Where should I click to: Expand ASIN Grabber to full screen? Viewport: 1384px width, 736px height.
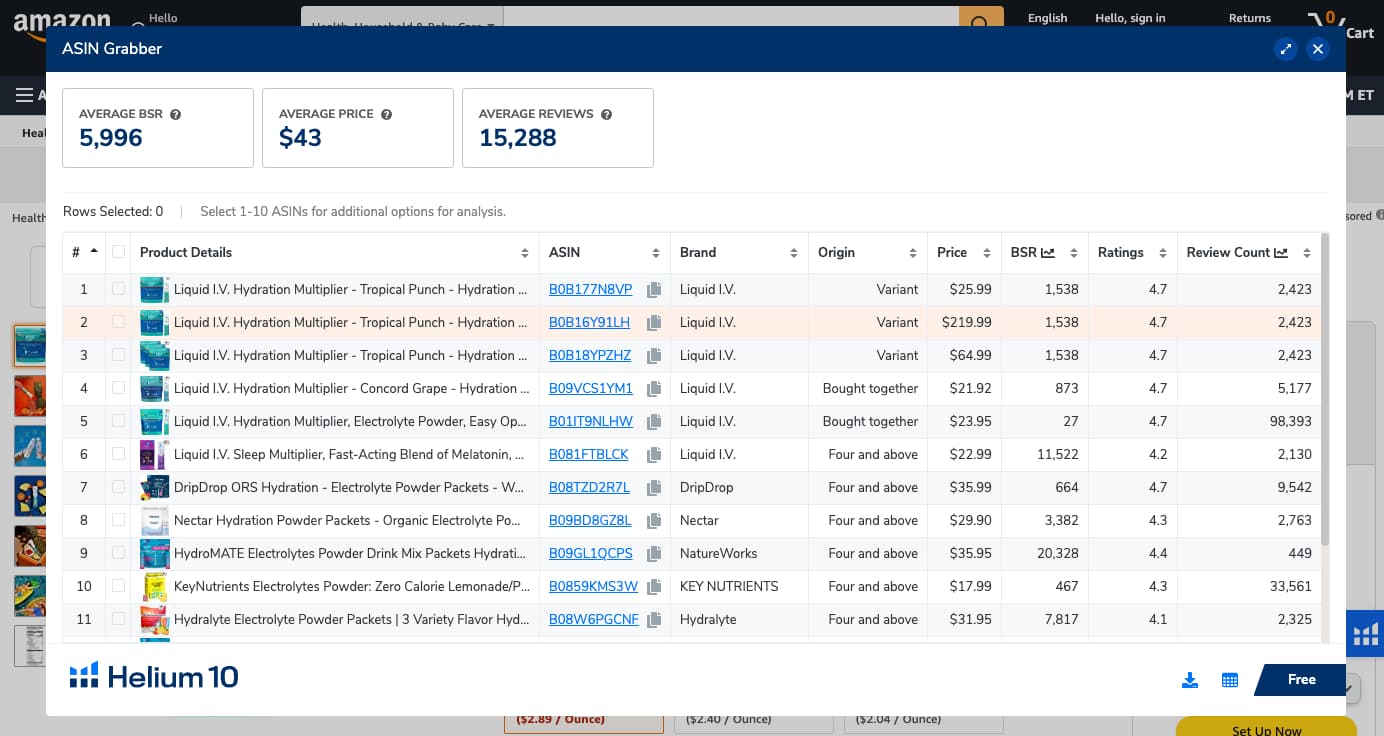[x=1286, y=49]
